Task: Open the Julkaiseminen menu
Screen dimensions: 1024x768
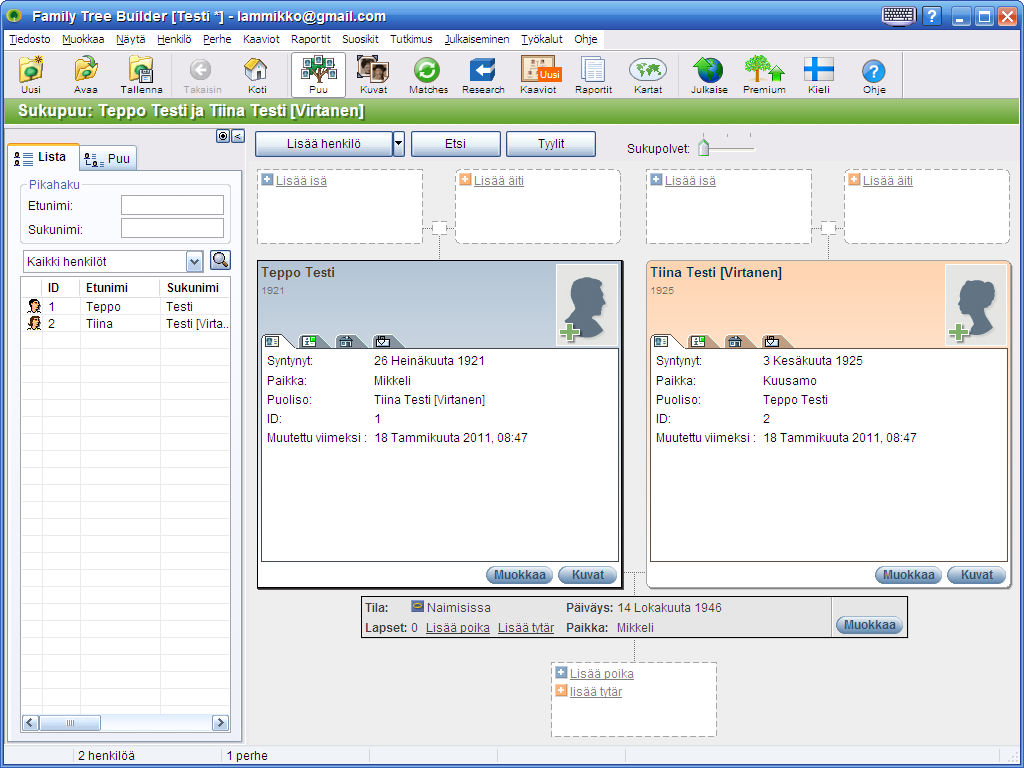Action: point(477,39)
